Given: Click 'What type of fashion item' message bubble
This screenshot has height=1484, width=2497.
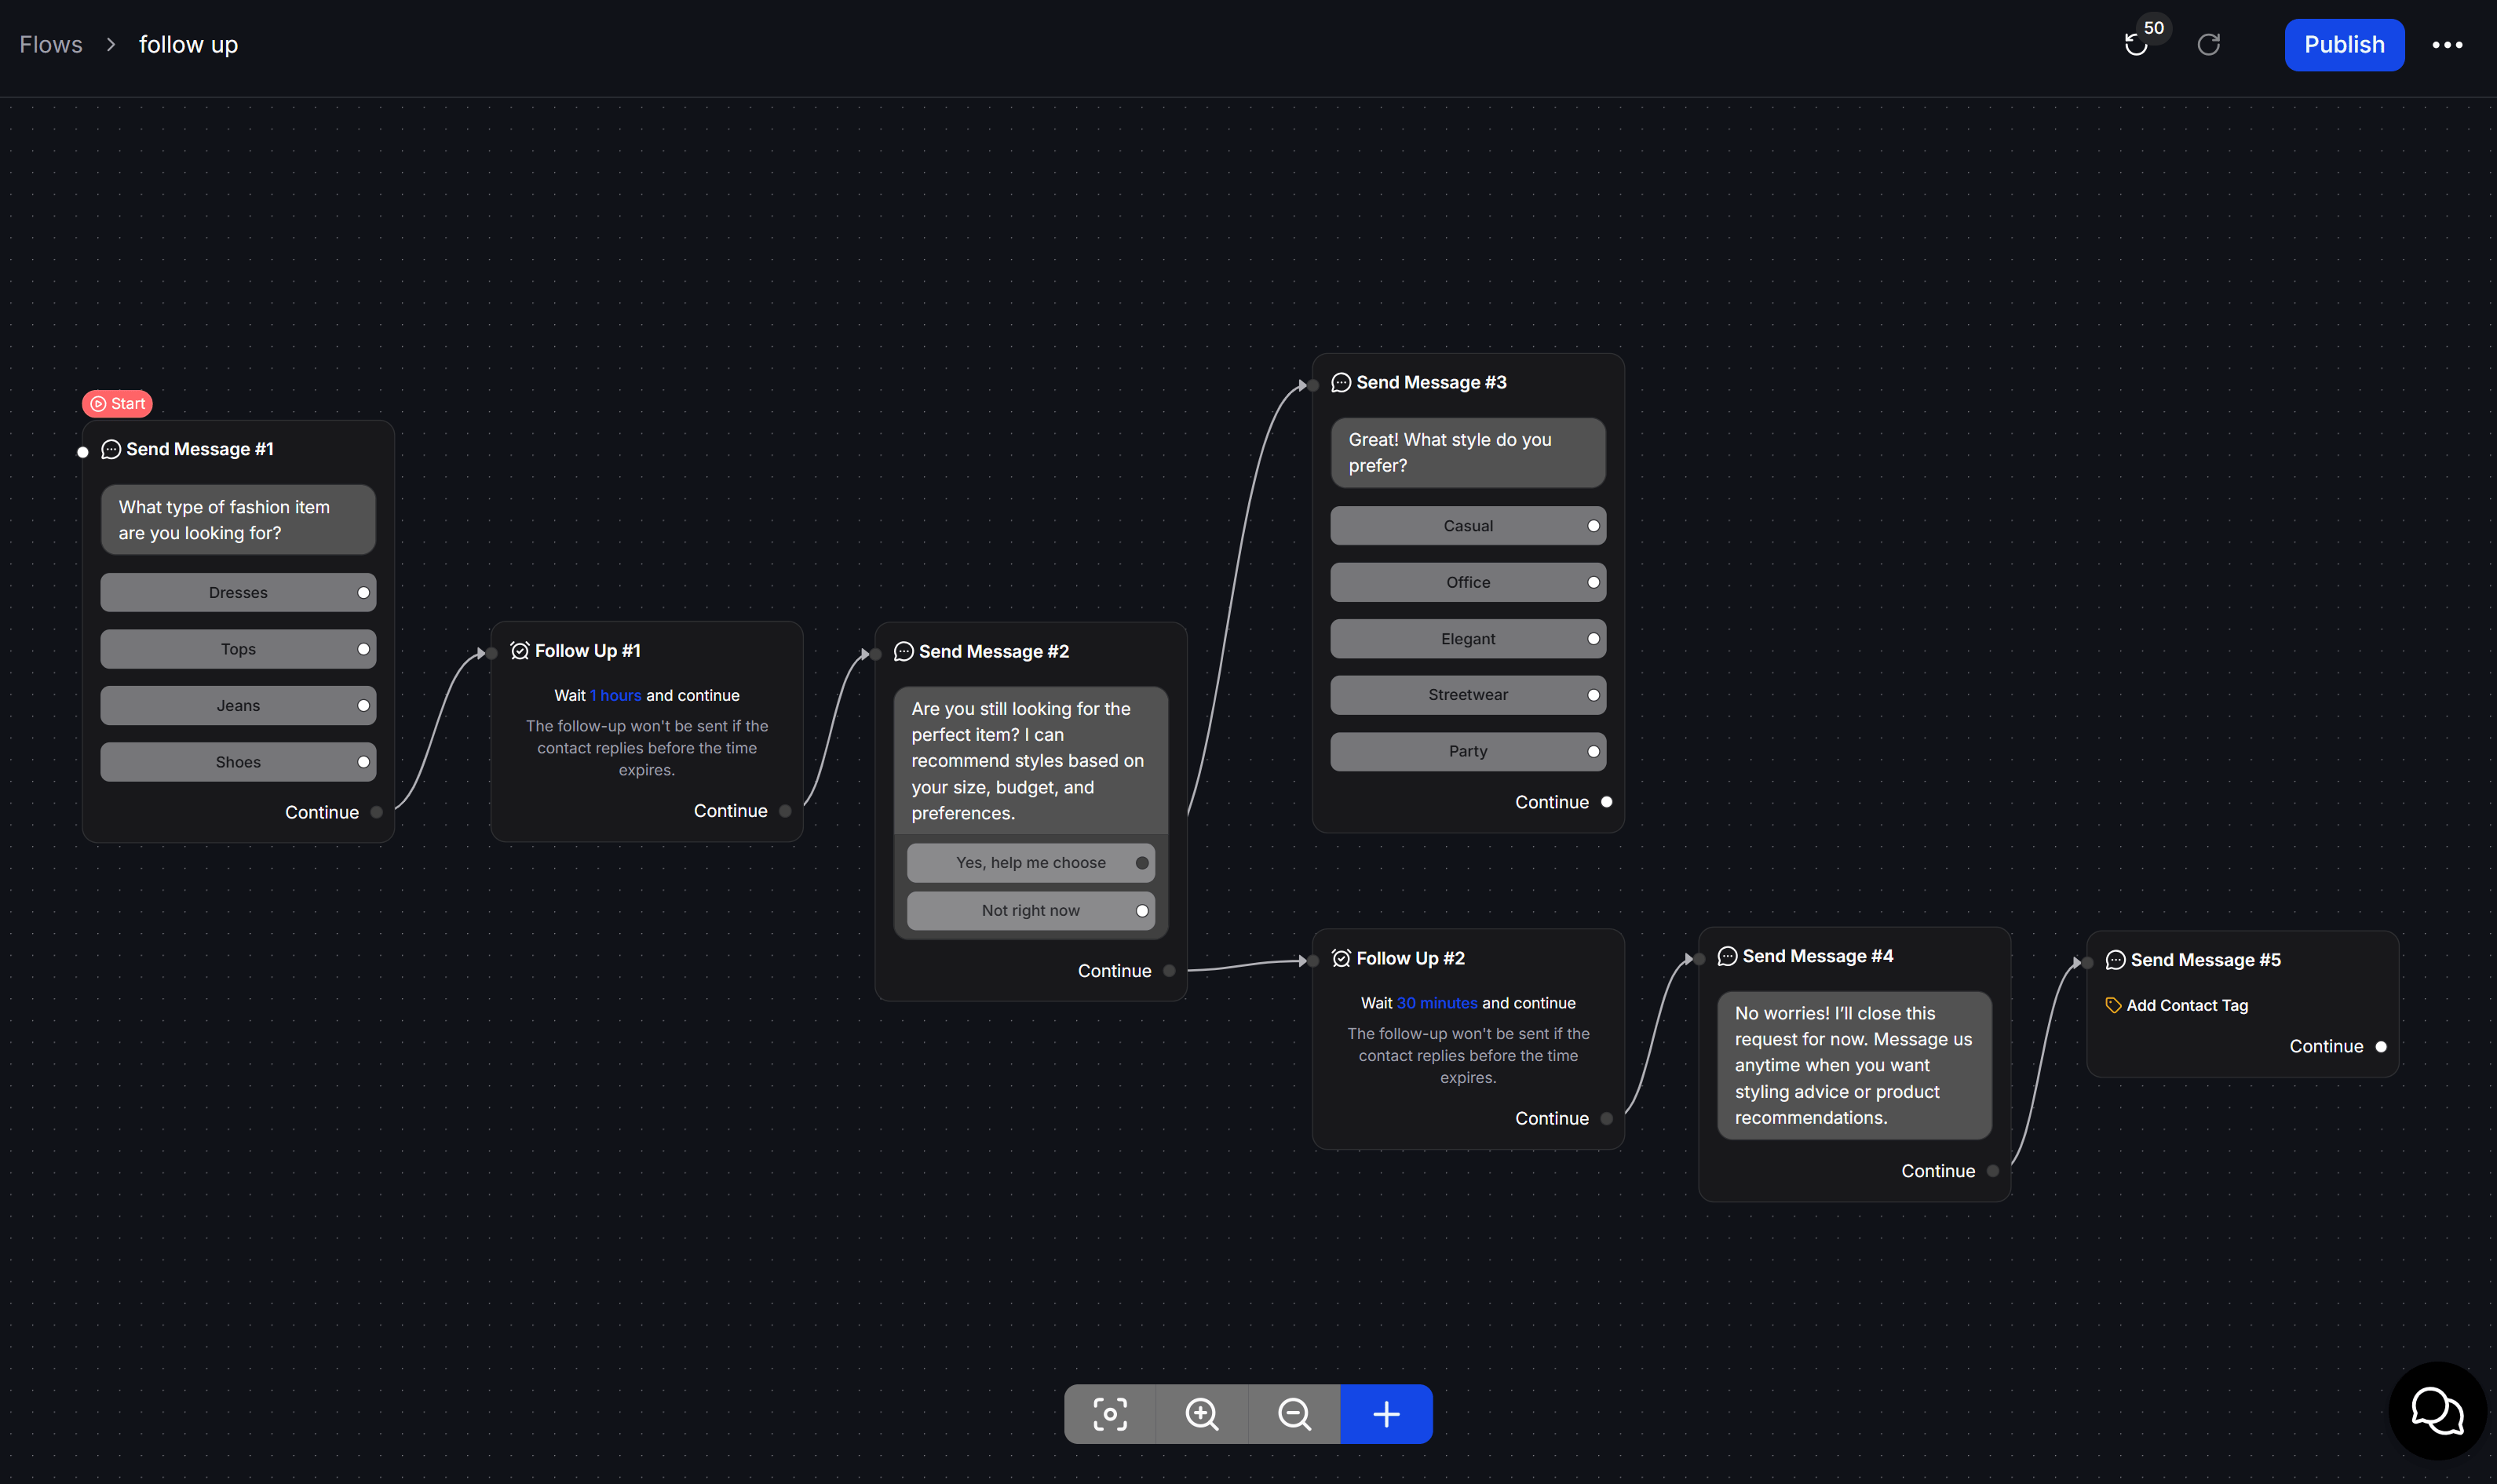Looking at the screenshot, I should pos(238,520).
